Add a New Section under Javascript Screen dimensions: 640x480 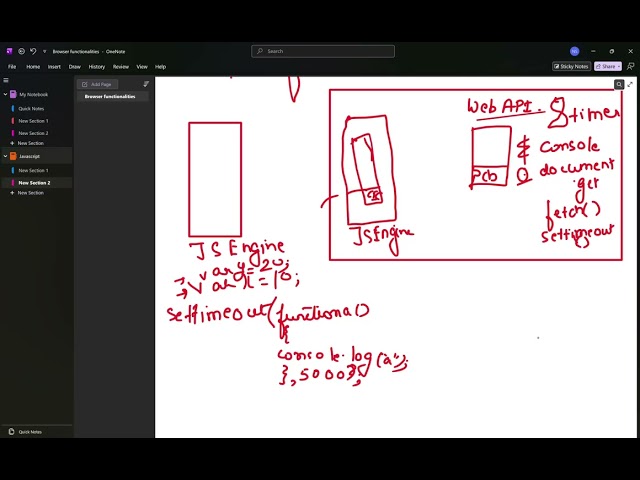[27, 193]
